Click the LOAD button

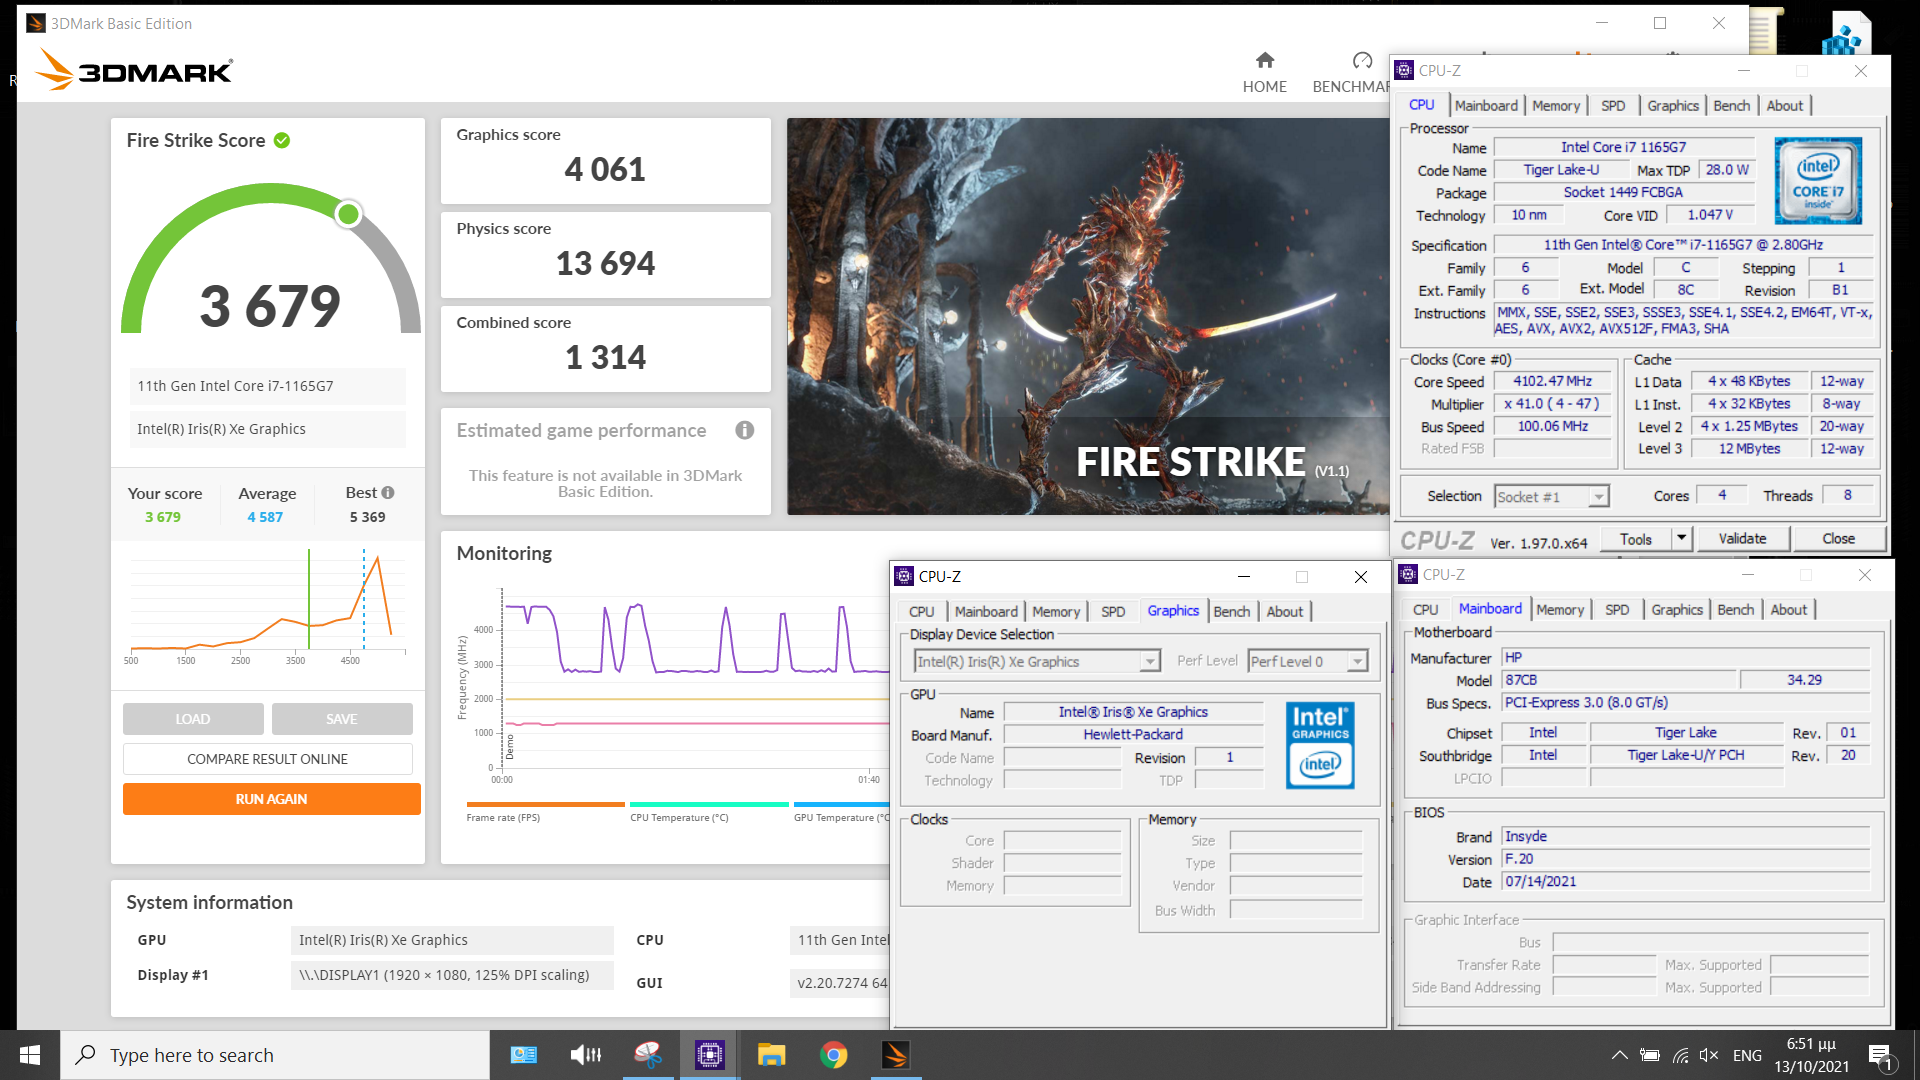click(193, 719)
